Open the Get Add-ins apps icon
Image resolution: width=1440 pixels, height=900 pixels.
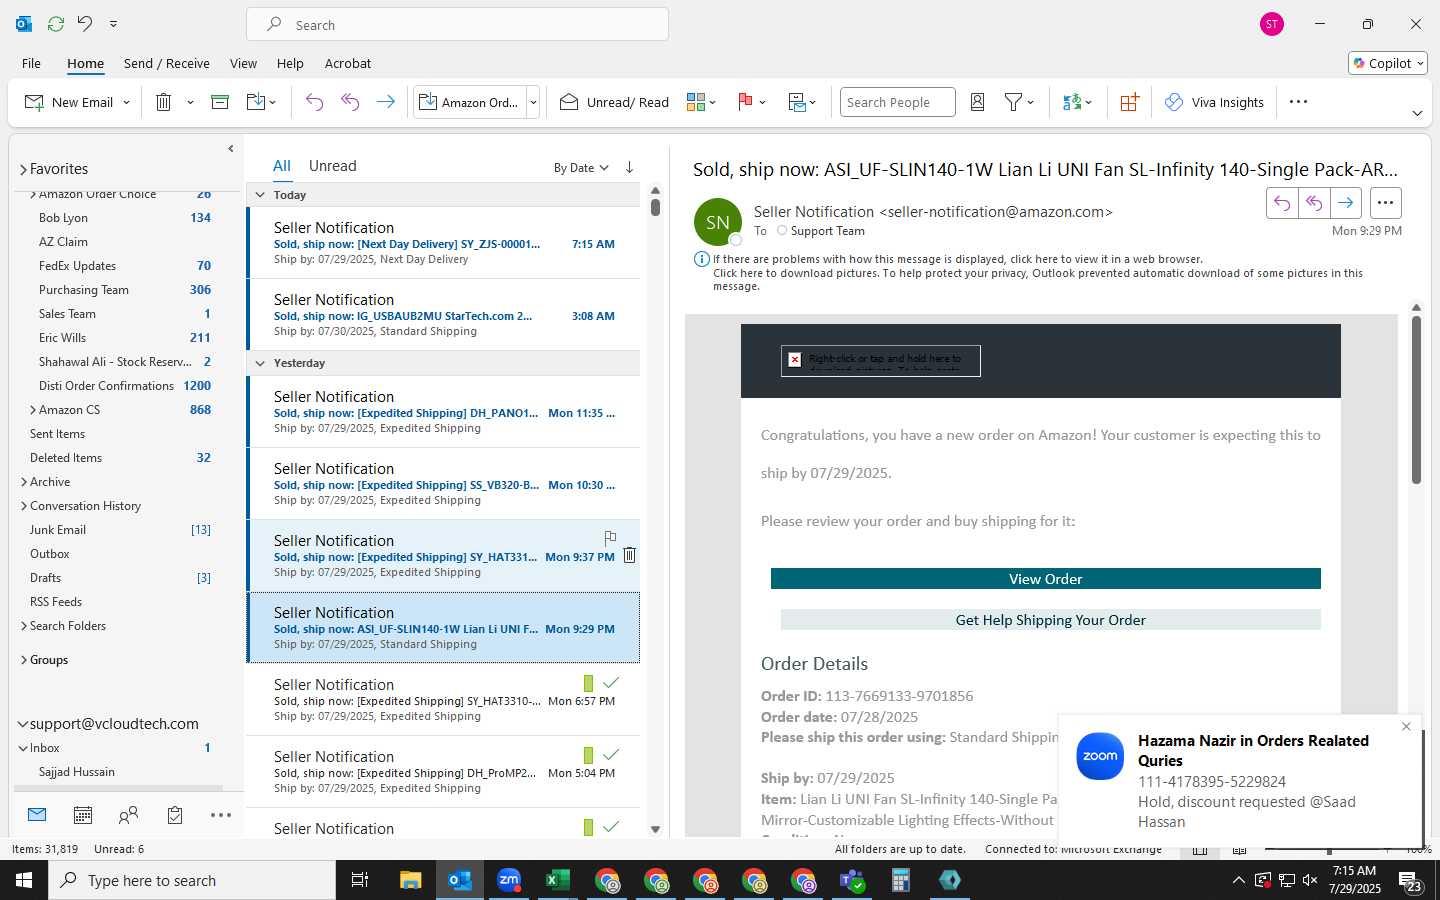(x=1129, y=102)
